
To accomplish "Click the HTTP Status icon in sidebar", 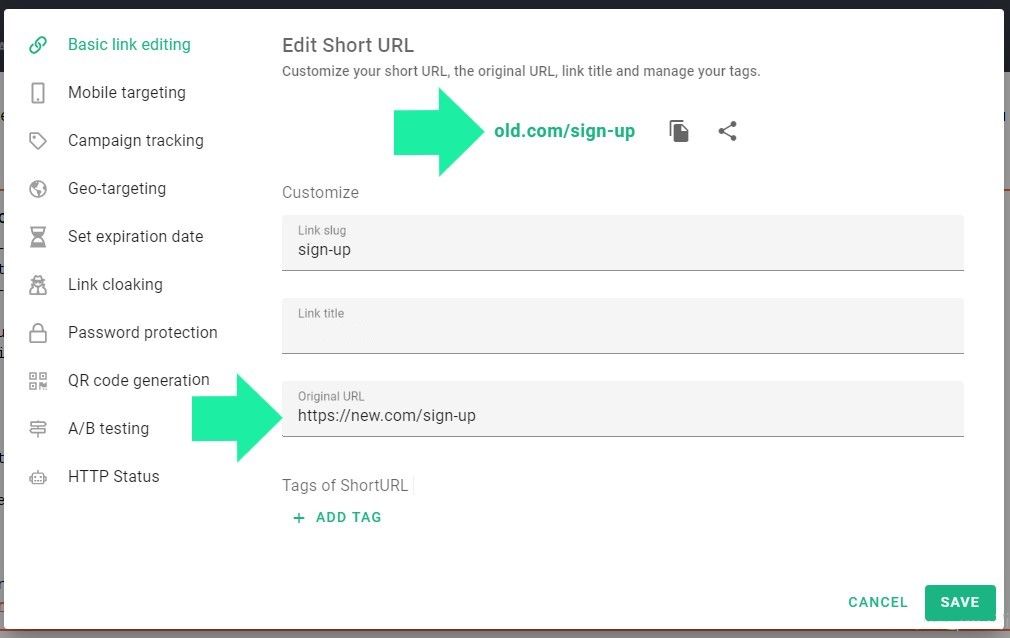I will [38, 476].
